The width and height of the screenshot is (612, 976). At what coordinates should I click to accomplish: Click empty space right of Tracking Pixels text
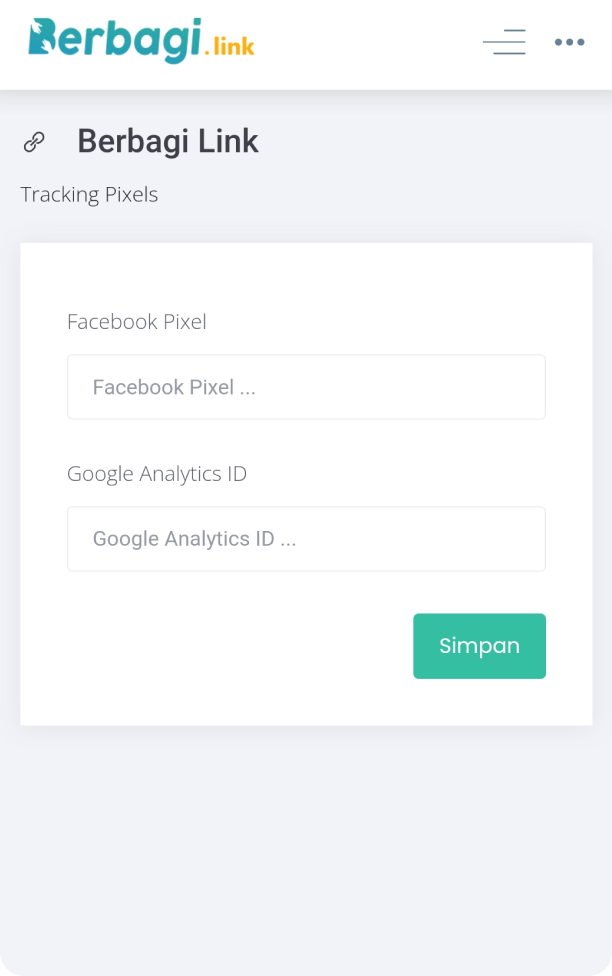click(x=380, y=194)
